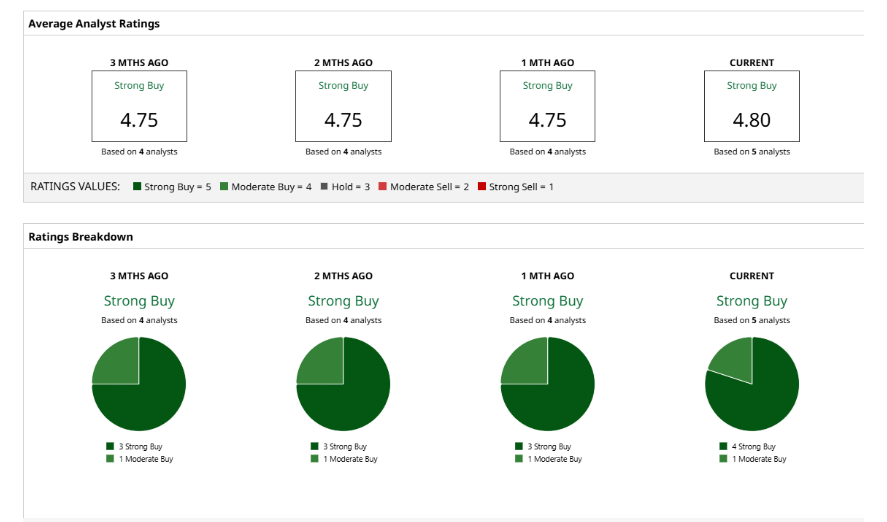Click the 1 MTH AGO average rating box
Image resolution: width=887 pixels, height=522 pixels.
pyautogui.click(x=547, y=106)
